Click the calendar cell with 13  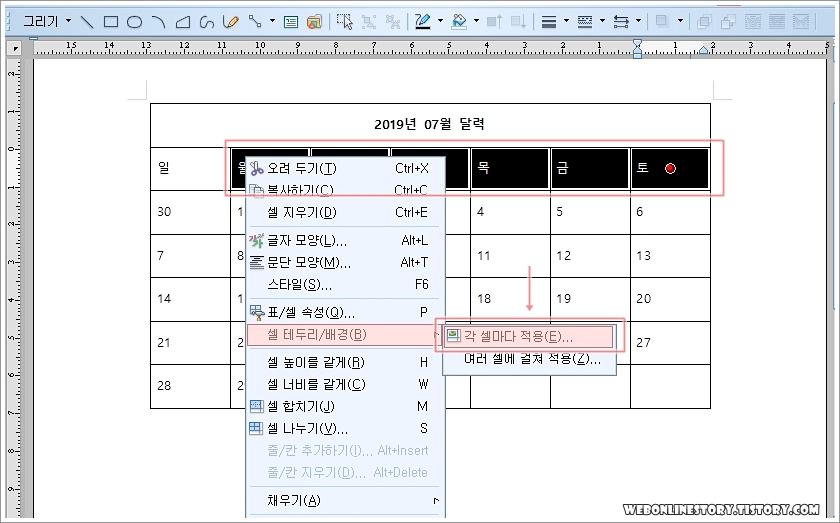tap(670, 256)
